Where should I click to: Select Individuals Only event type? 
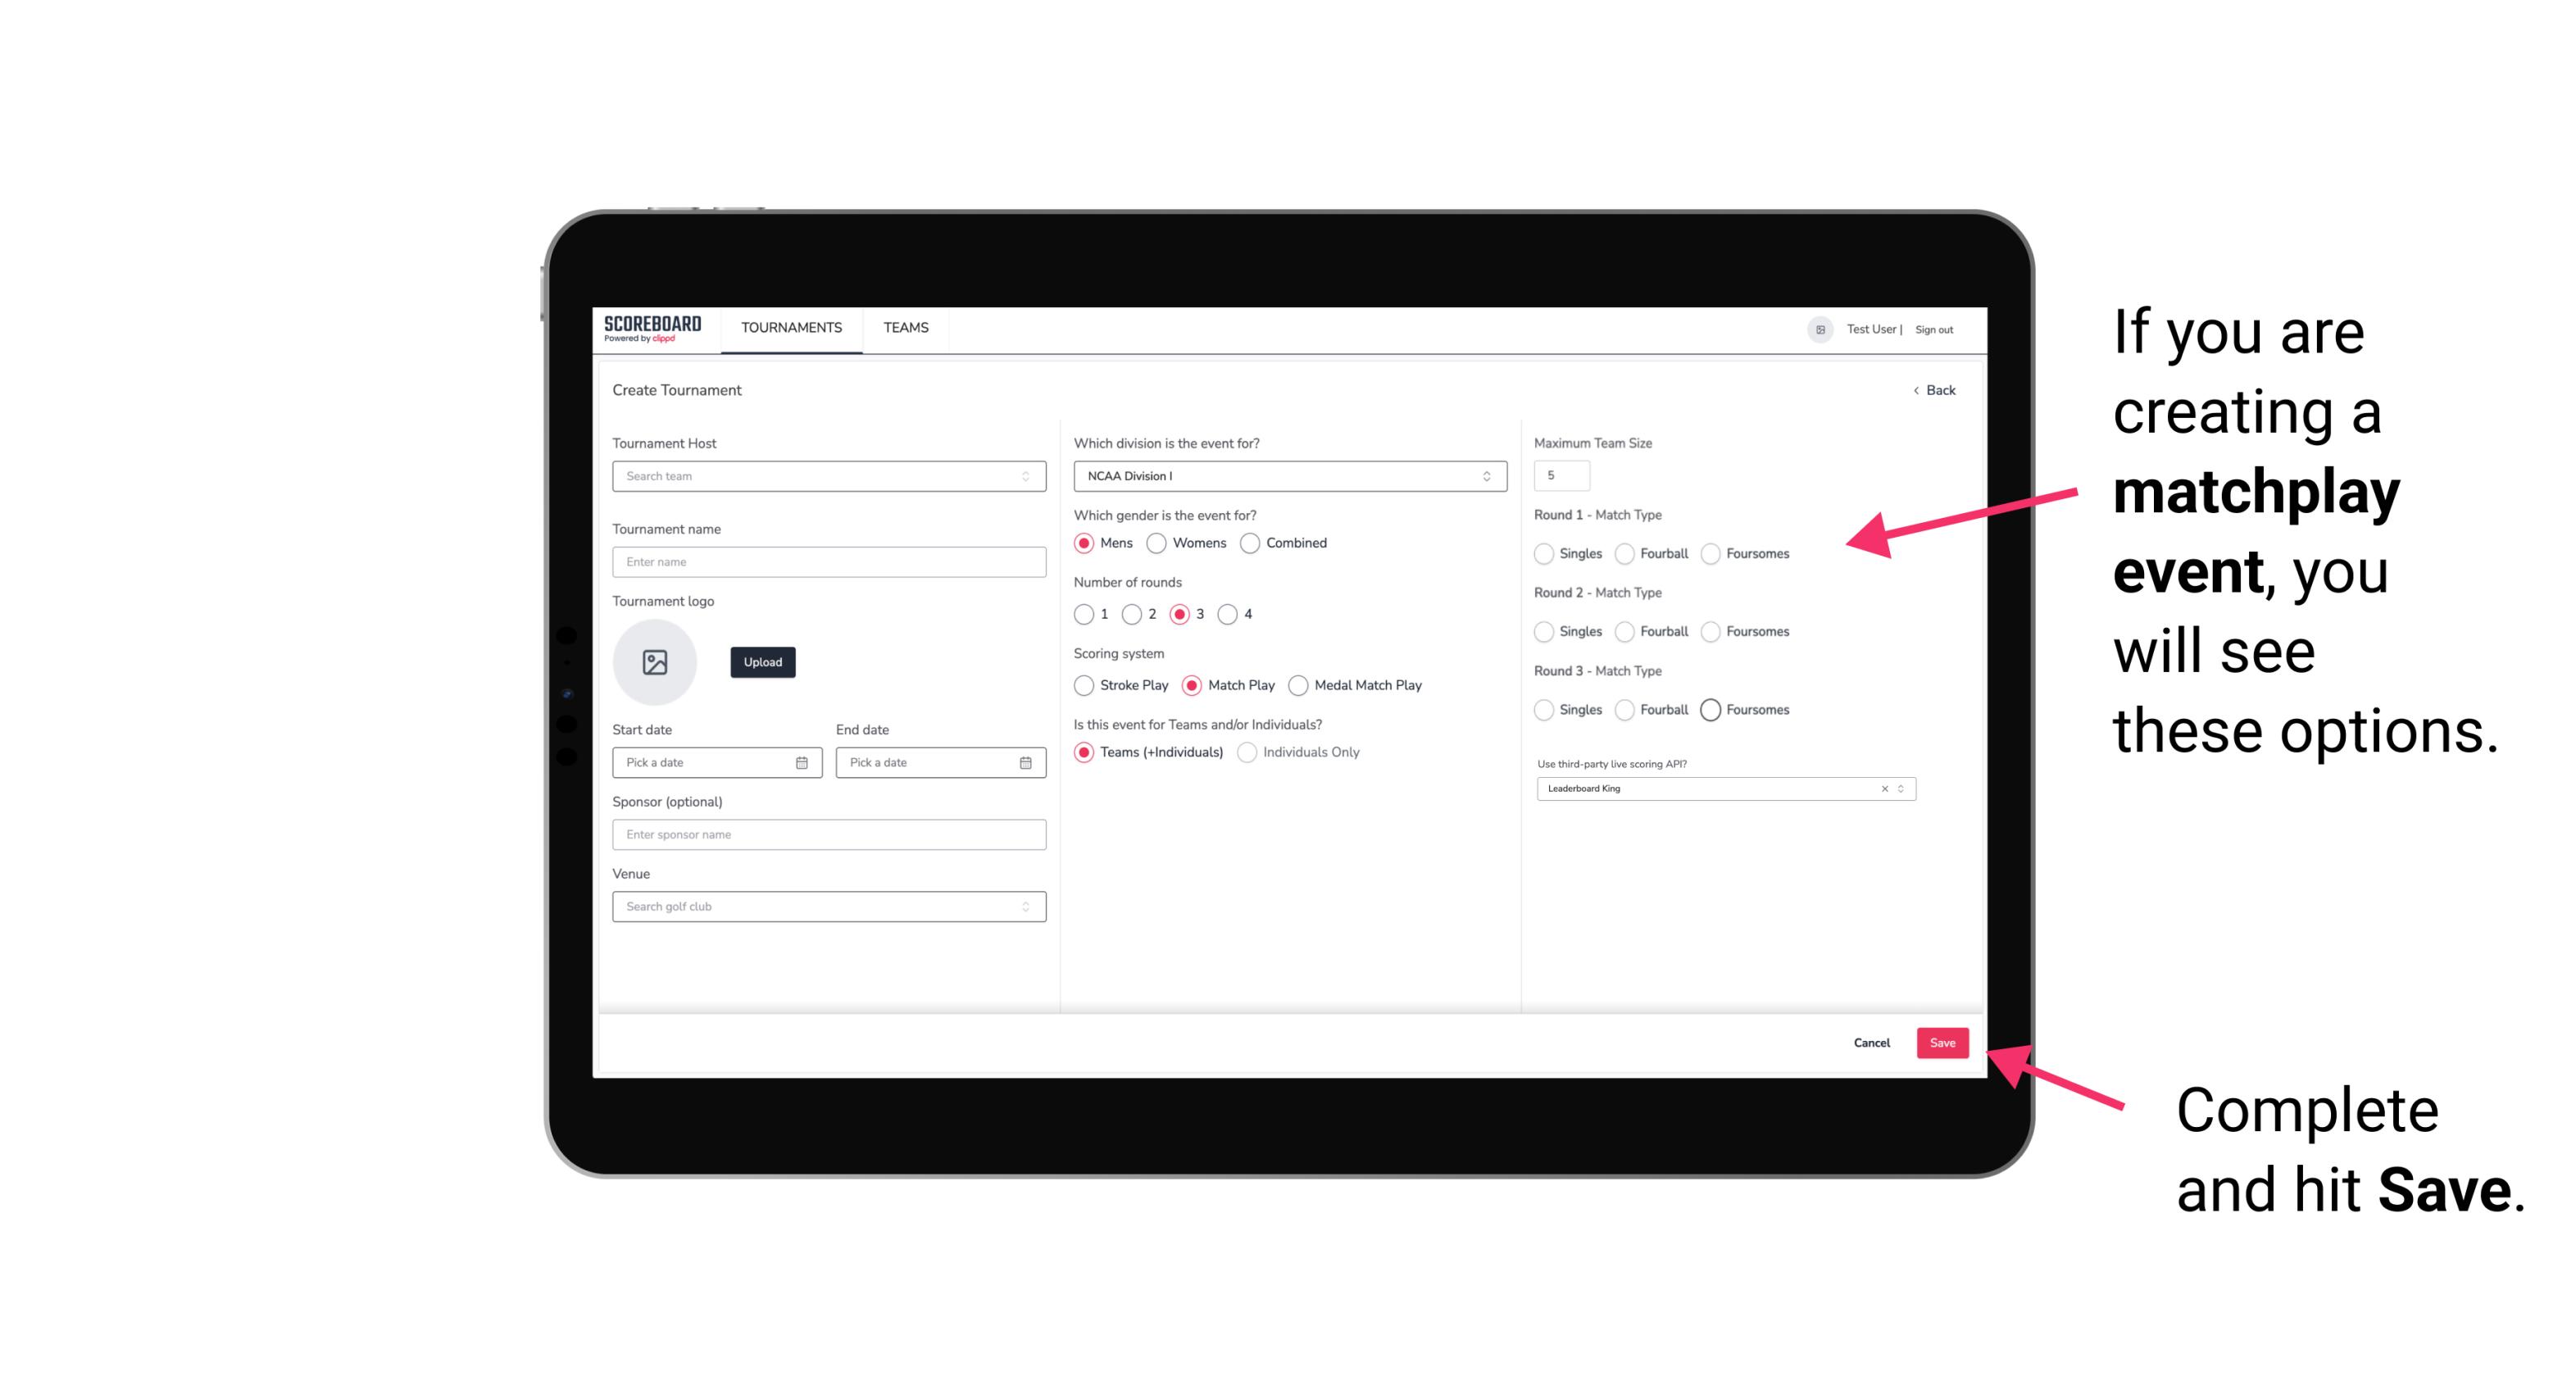(1245, 752)
